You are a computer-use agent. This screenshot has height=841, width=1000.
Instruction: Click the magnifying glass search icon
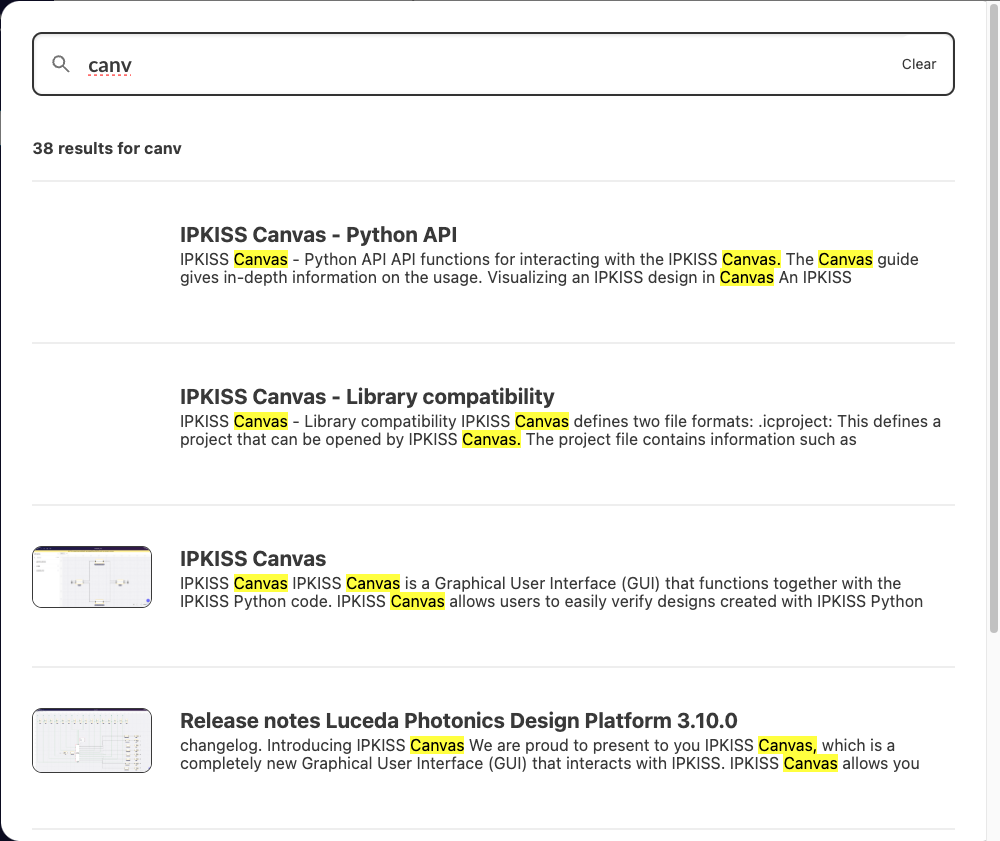coord(61,65)
